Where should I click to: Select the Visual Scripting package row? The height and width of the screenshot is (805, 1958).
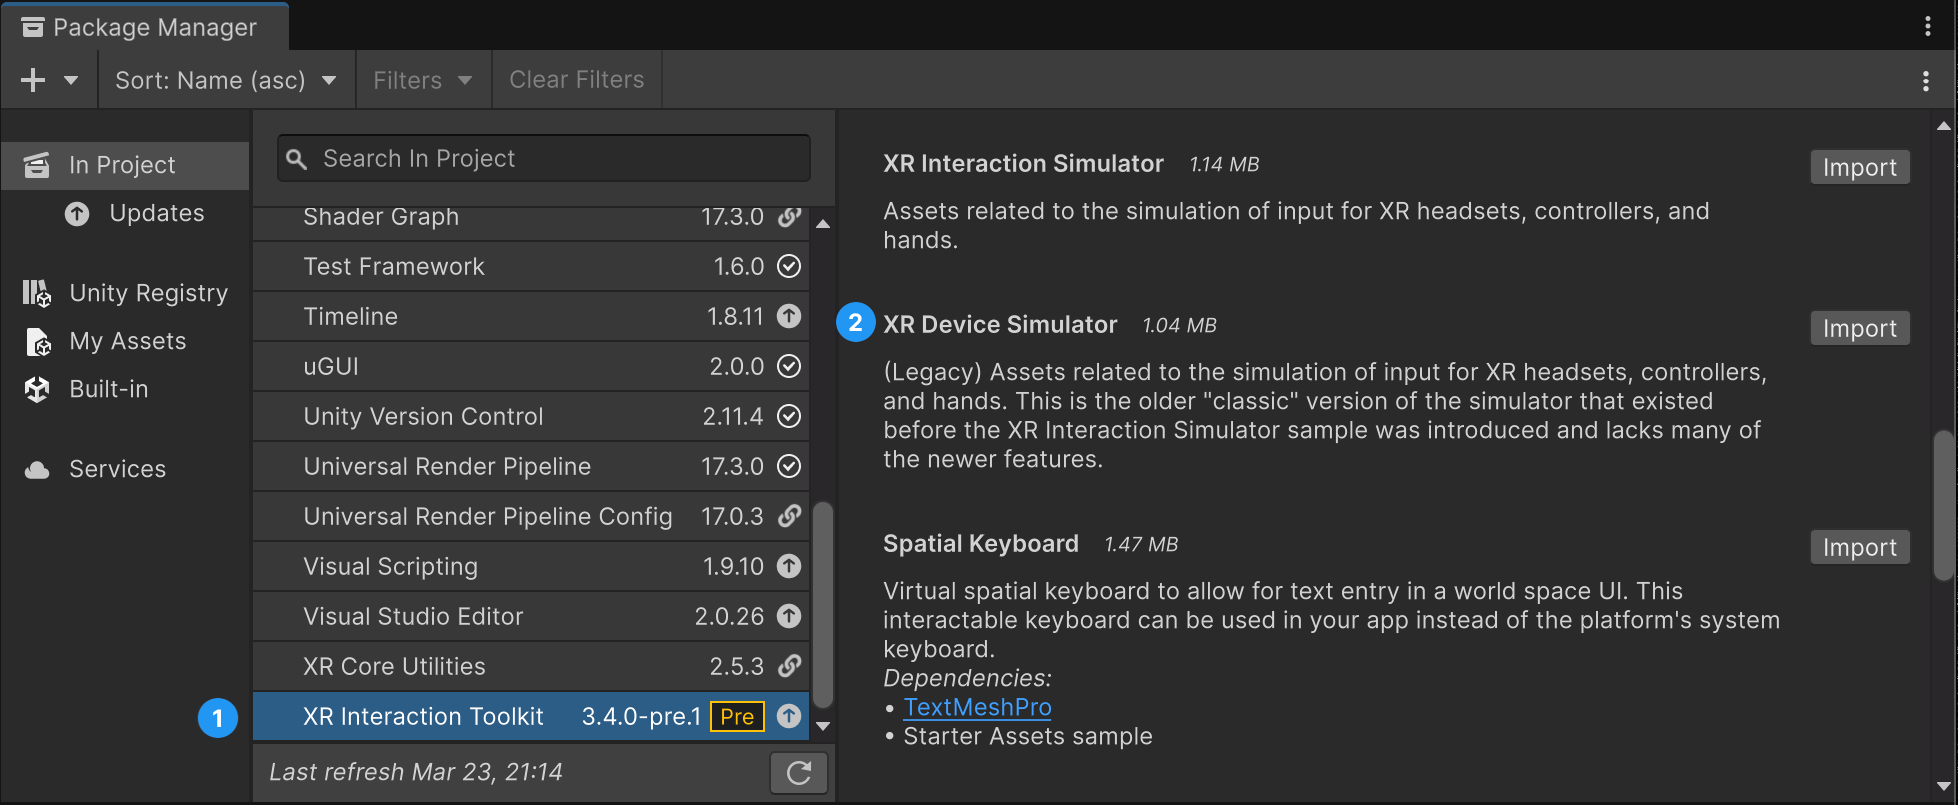(x=531, y=566)
